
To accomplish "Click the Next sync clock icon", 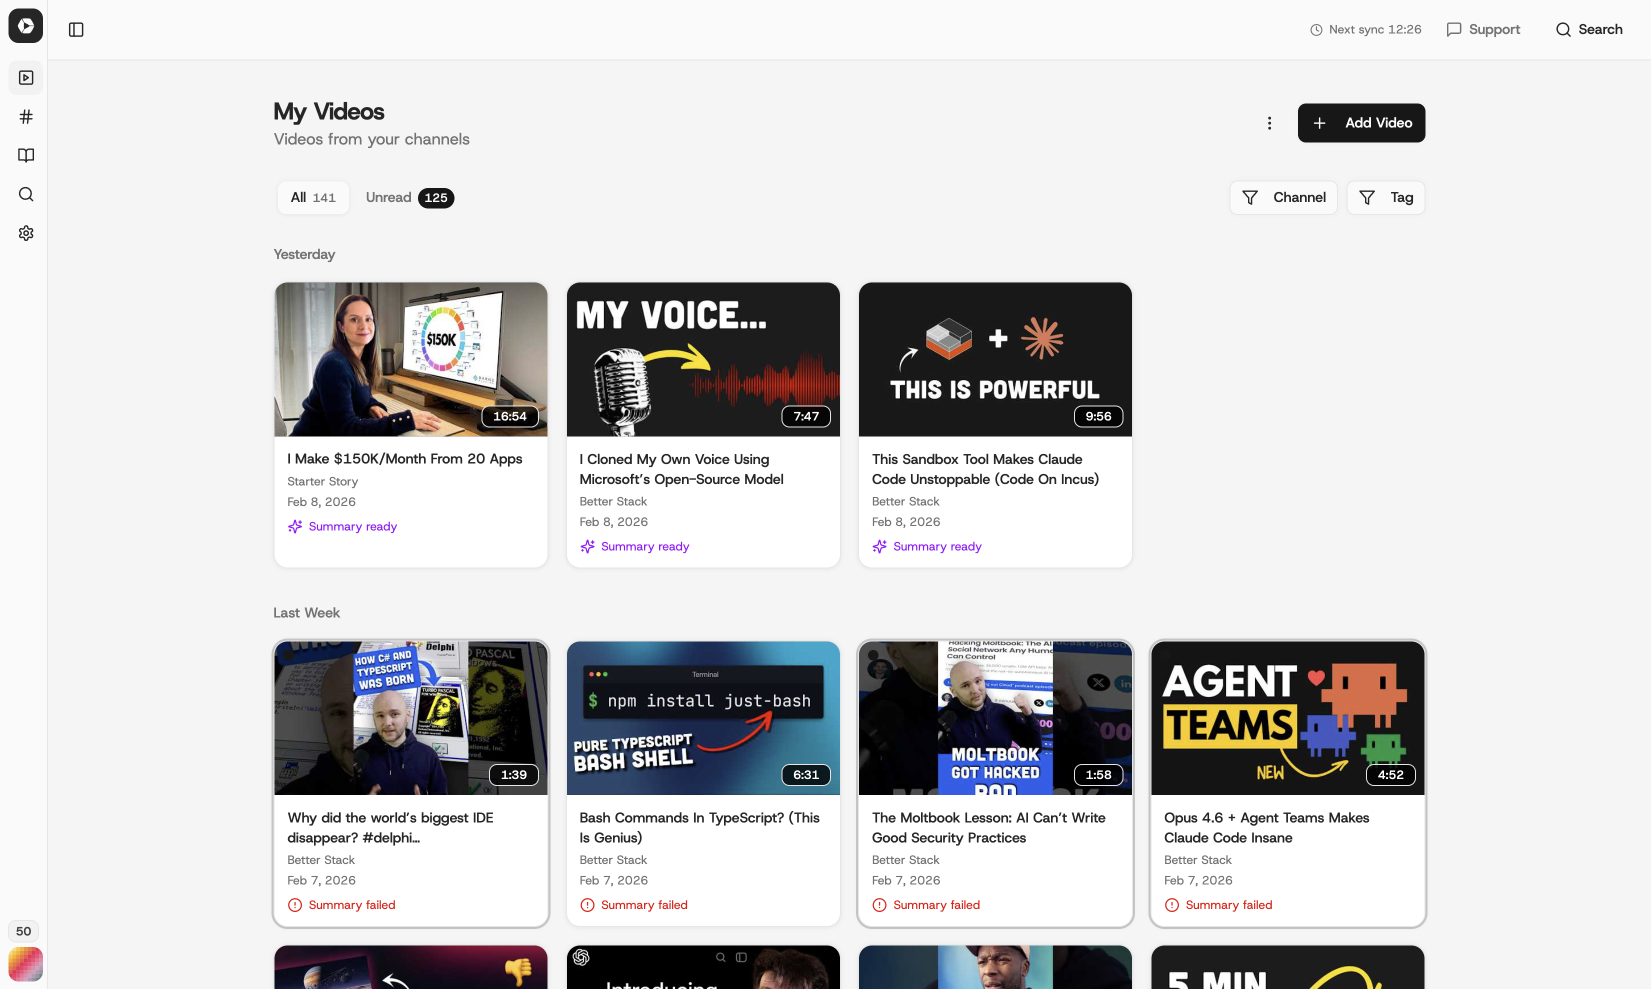I will 1316,30.
